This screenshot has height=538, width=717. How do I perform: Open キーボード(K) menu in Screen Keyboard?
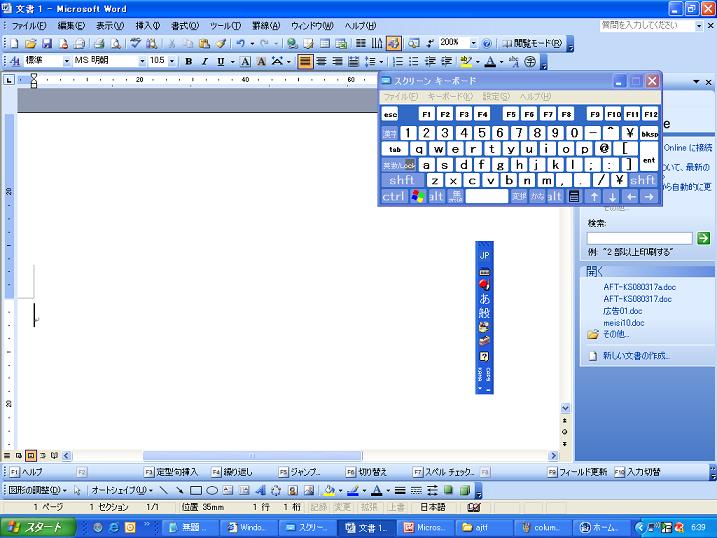pyautogui.click(x=450, y=96)
